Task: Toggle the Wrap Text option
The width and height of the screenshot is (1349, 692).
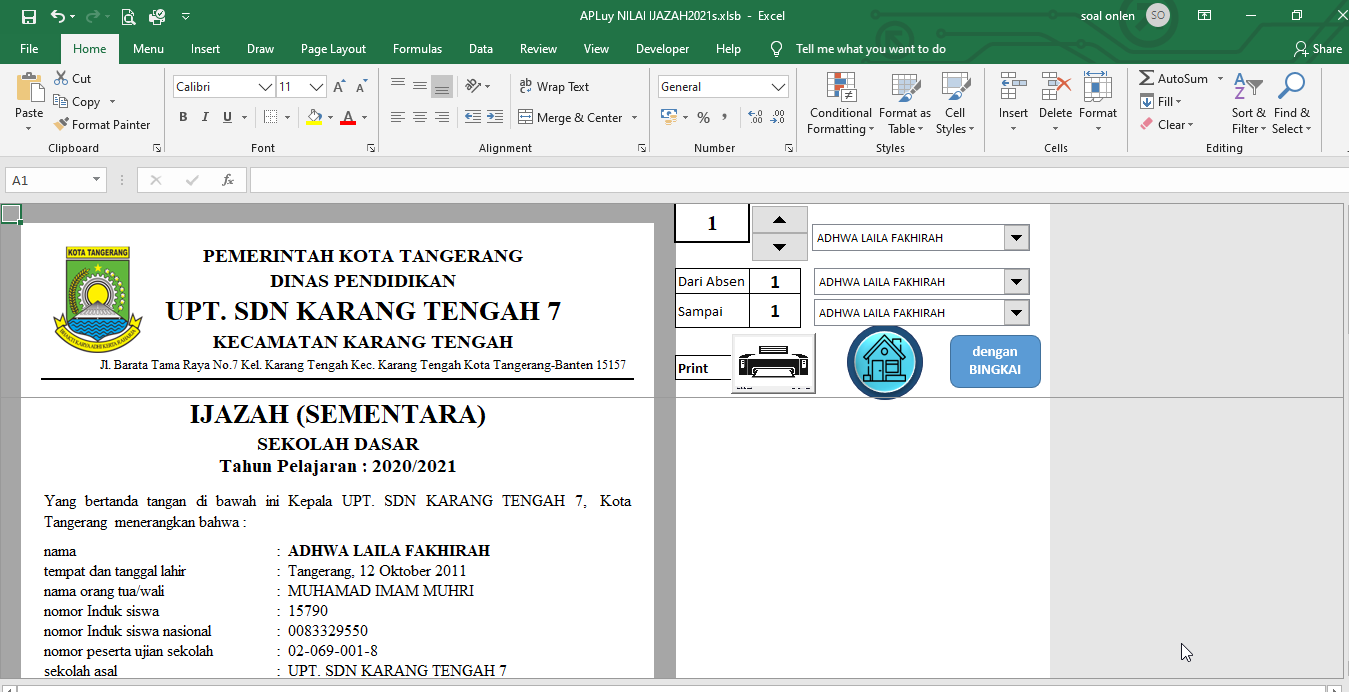Action: coord(554,87)
